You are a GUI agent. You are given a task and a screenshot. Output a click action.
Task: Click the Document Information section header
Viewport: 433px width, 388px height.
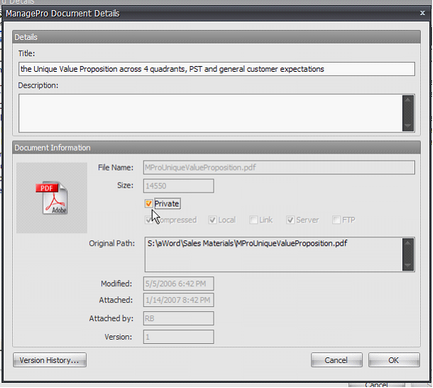click(x=216, y=148)
